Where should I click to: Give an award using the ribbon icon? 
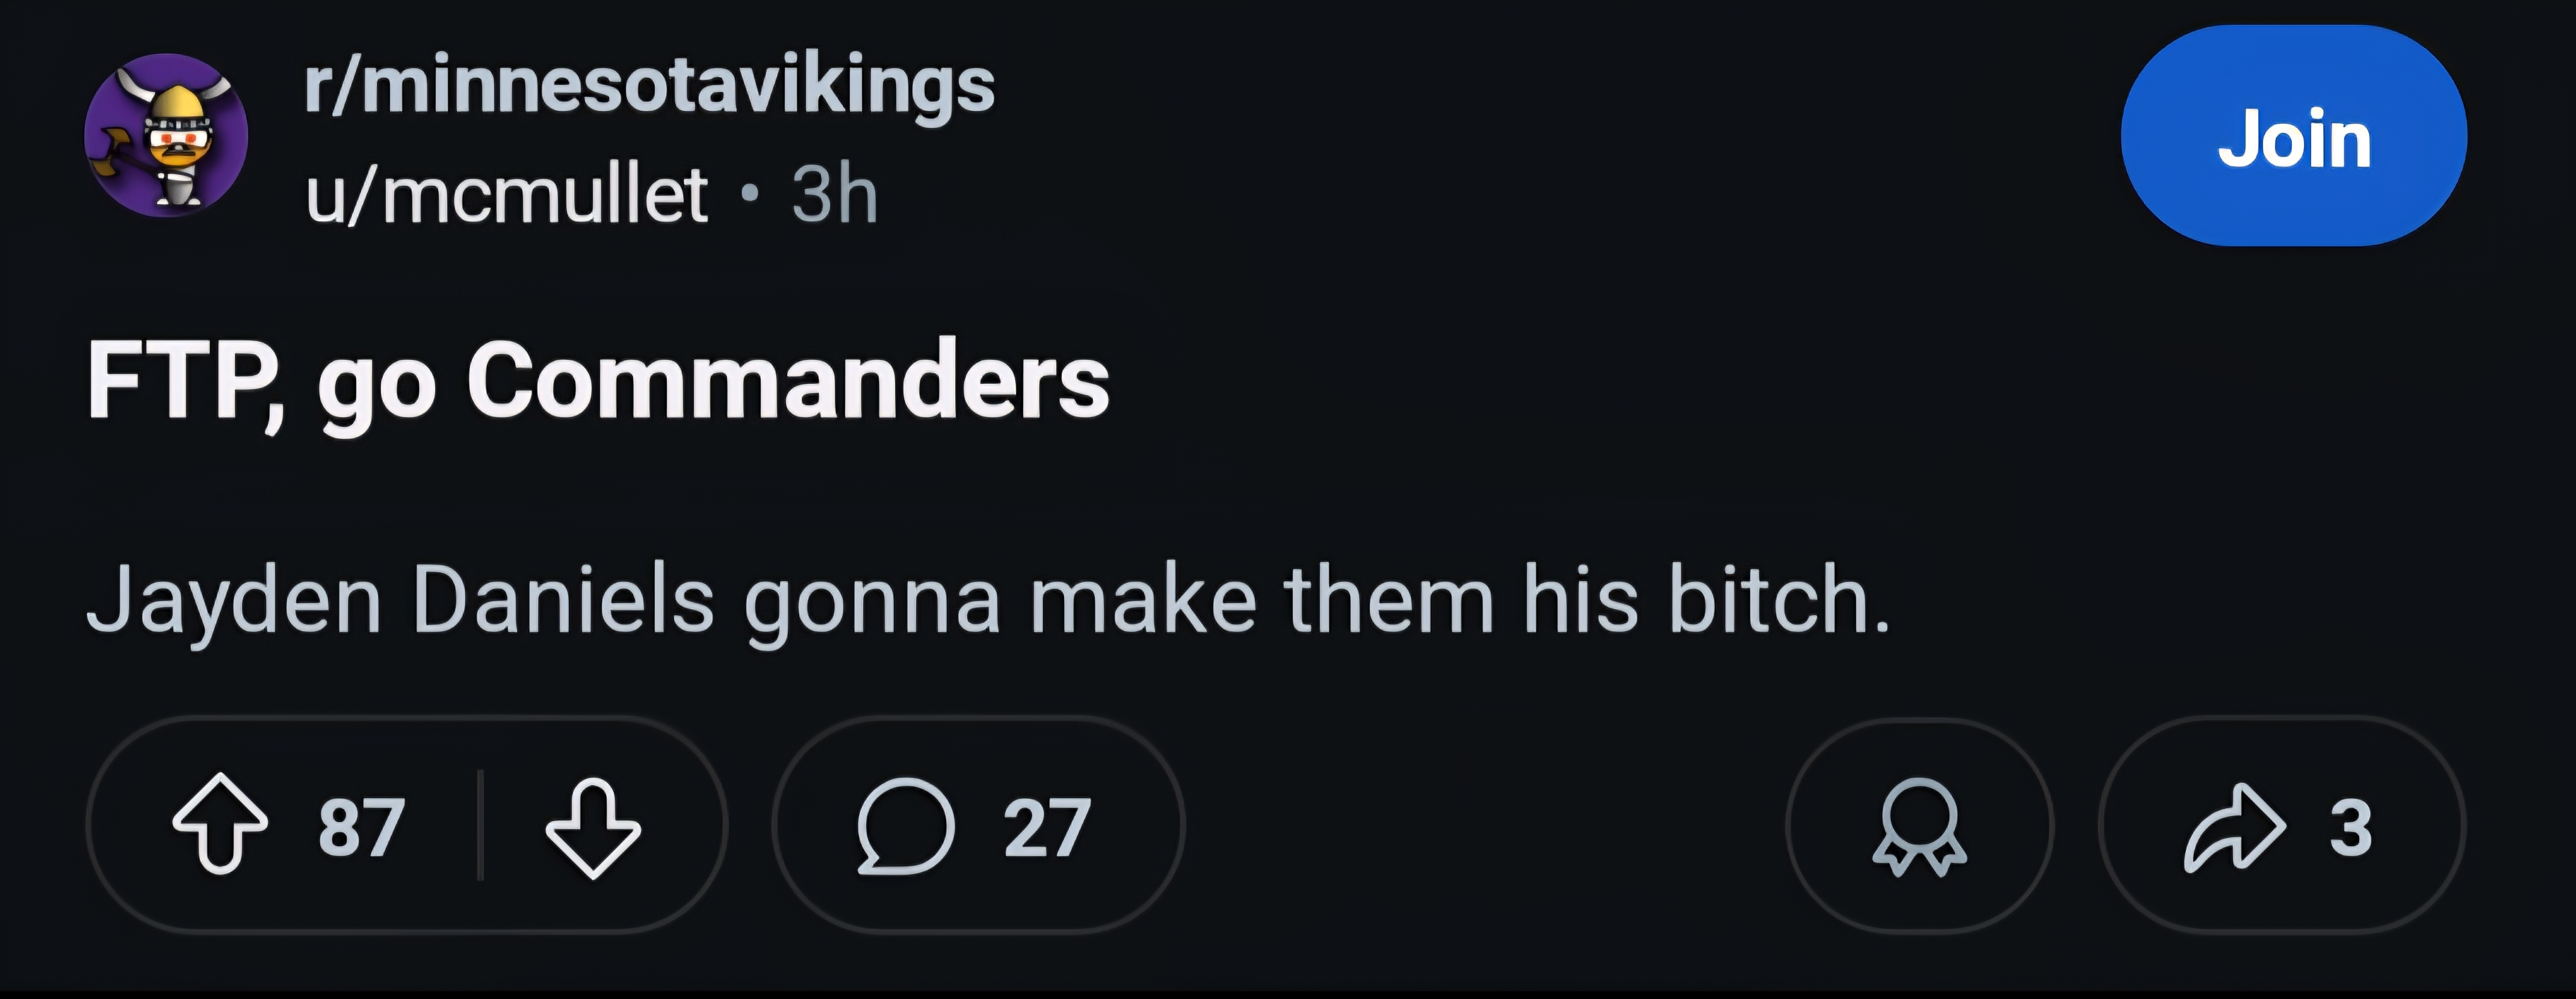point(1919,827)
